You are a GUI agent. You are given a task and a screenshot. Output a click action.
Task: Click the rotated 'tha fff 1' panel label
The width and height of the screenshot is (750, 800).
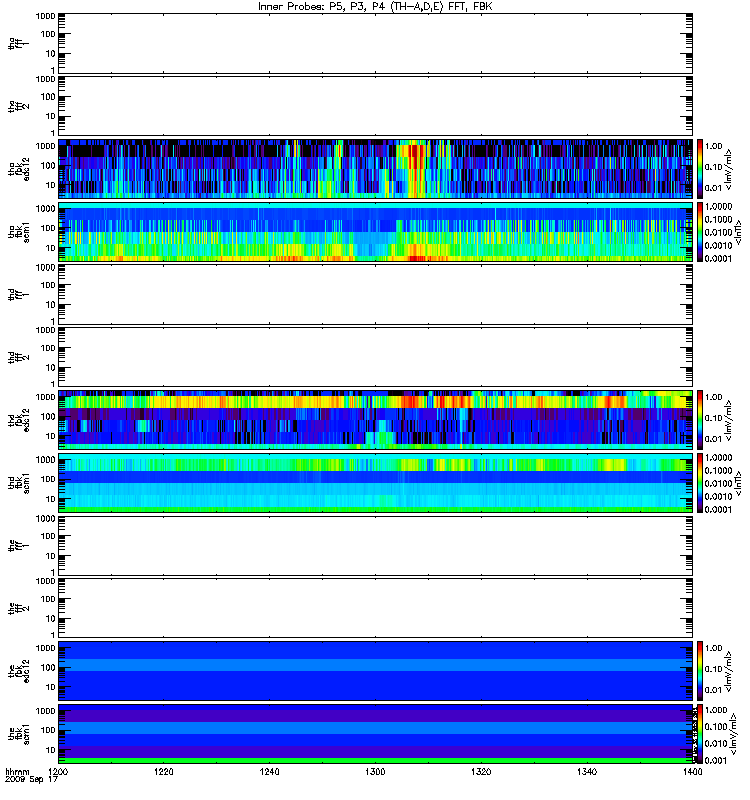pos(19,43)
